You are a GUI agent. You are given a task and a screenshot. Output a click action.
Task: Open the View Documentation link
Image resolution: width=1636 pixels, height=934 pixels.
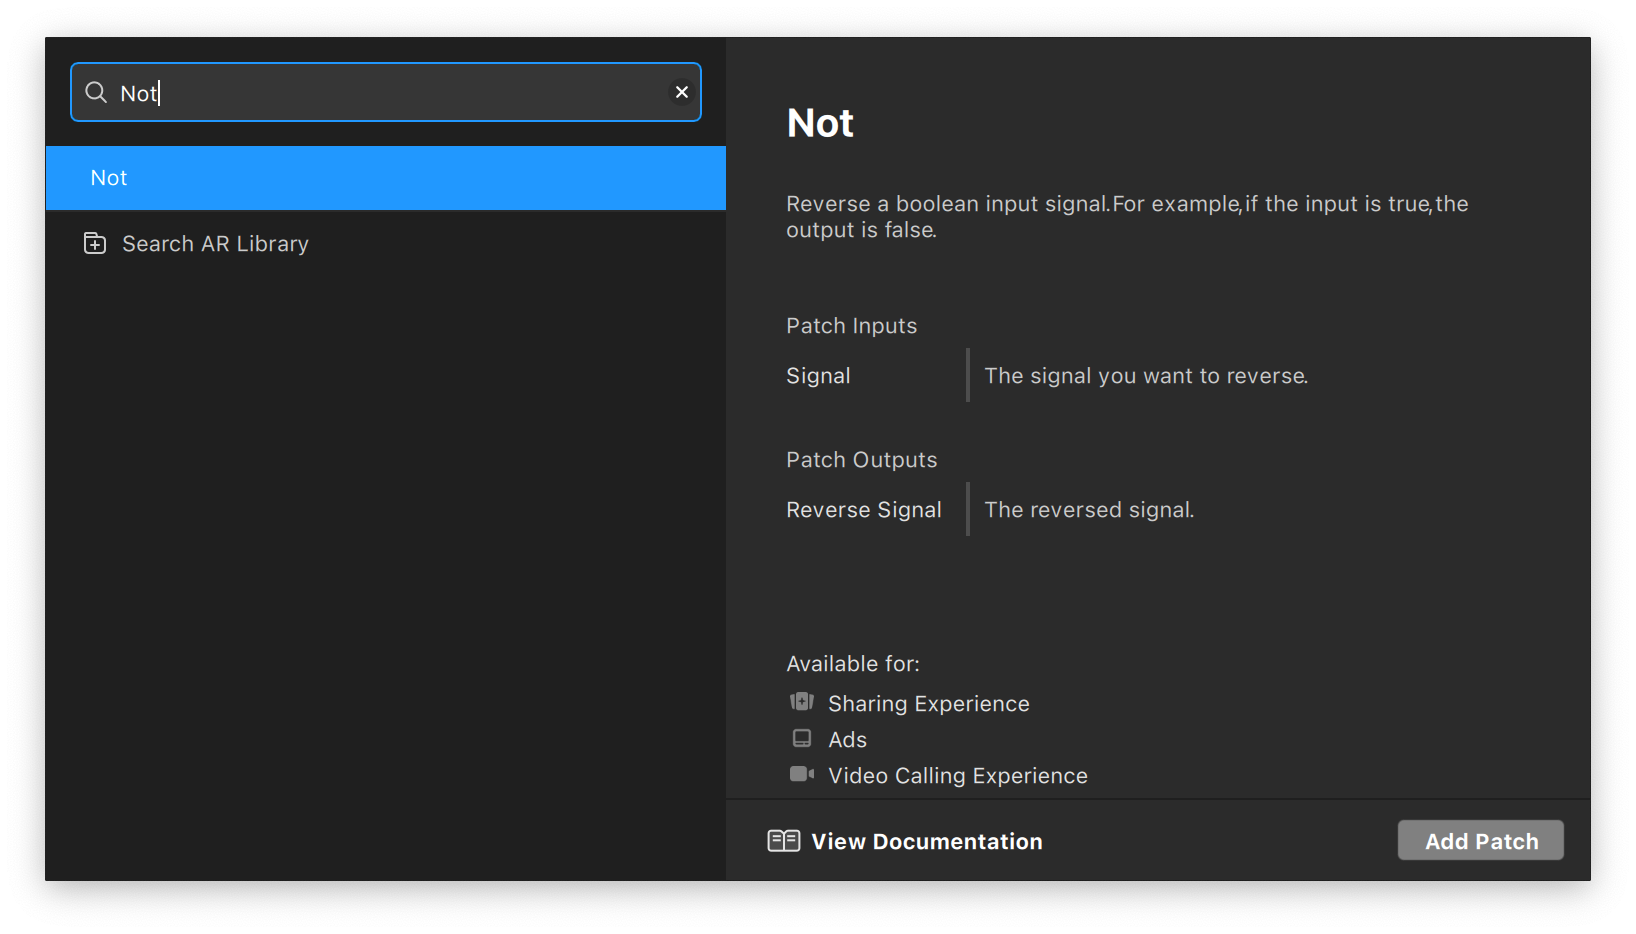point(926,842)
